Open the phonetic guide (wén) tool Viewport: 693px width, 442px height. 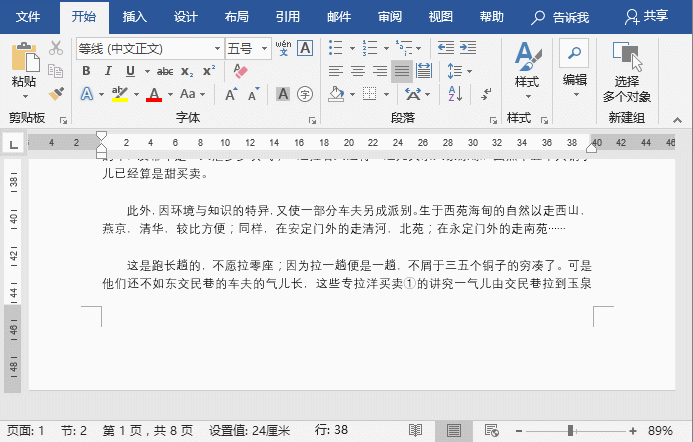[283, 48]
